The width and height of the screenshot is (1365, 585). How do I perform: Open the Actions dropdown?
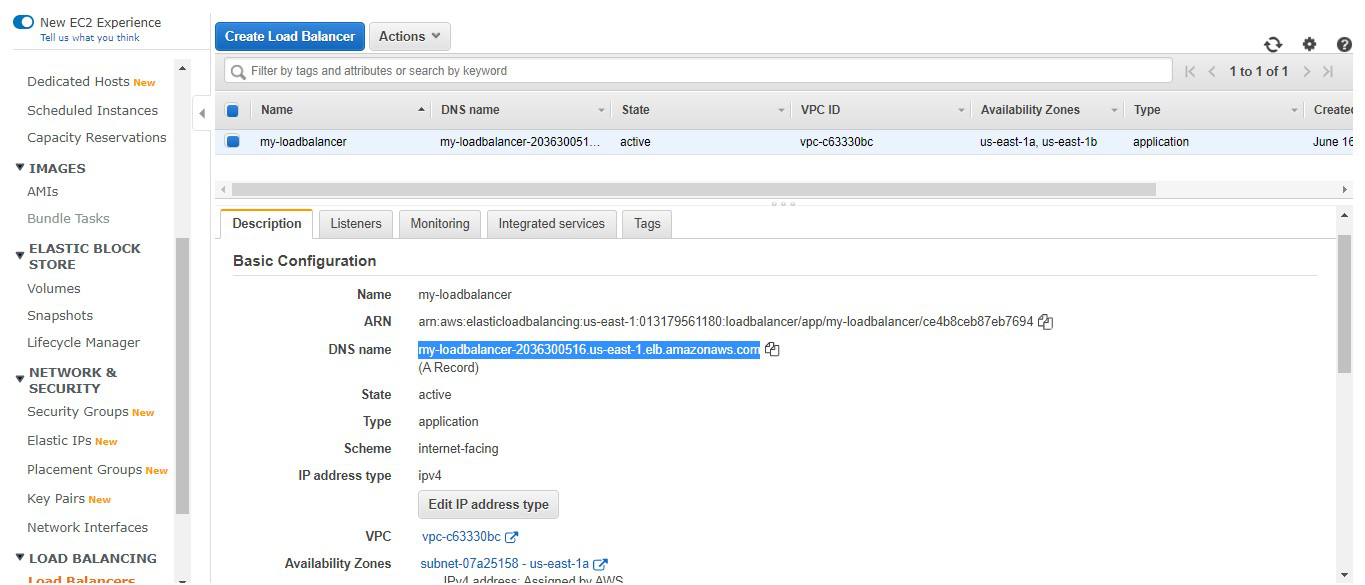click(x=410, y=36)
